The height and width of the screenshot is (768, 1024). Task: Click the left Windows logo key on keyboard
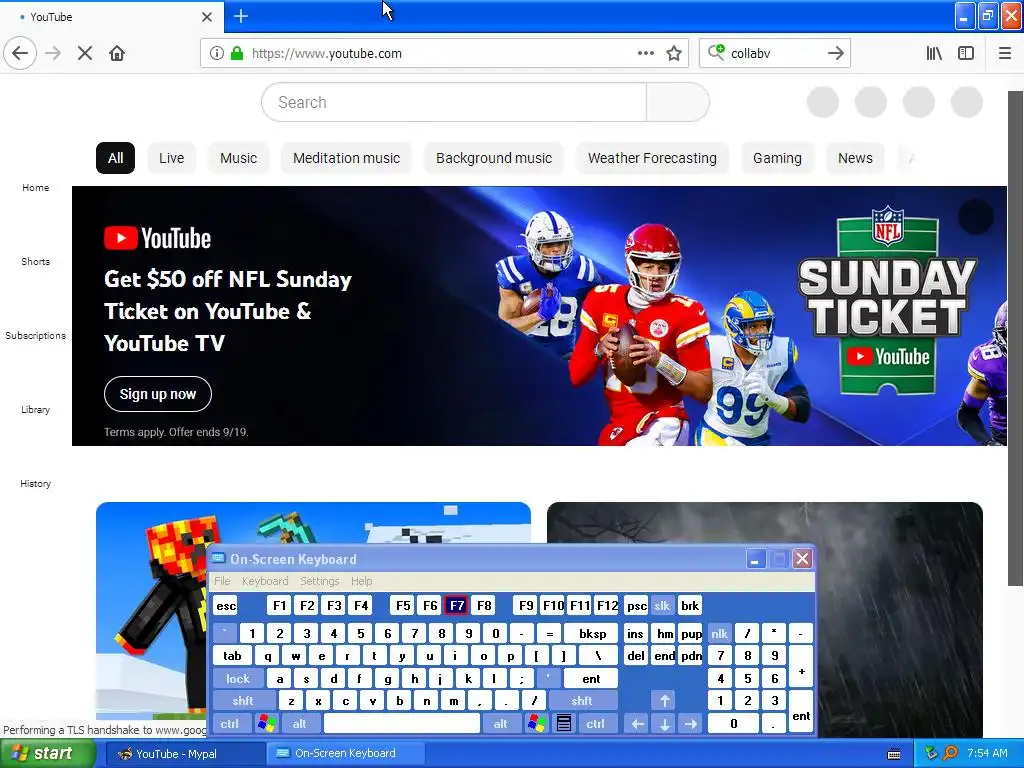tap(266, 724)
